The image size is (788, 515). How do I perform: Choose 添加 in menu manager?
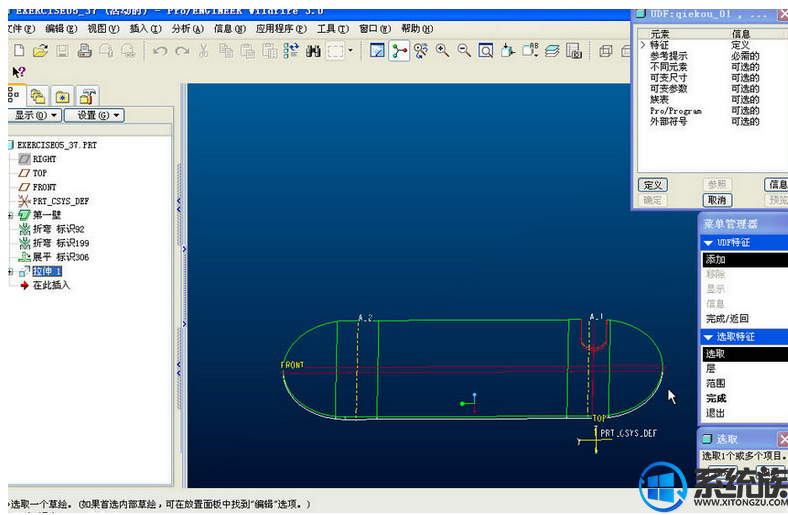click(x=744, y=260)
